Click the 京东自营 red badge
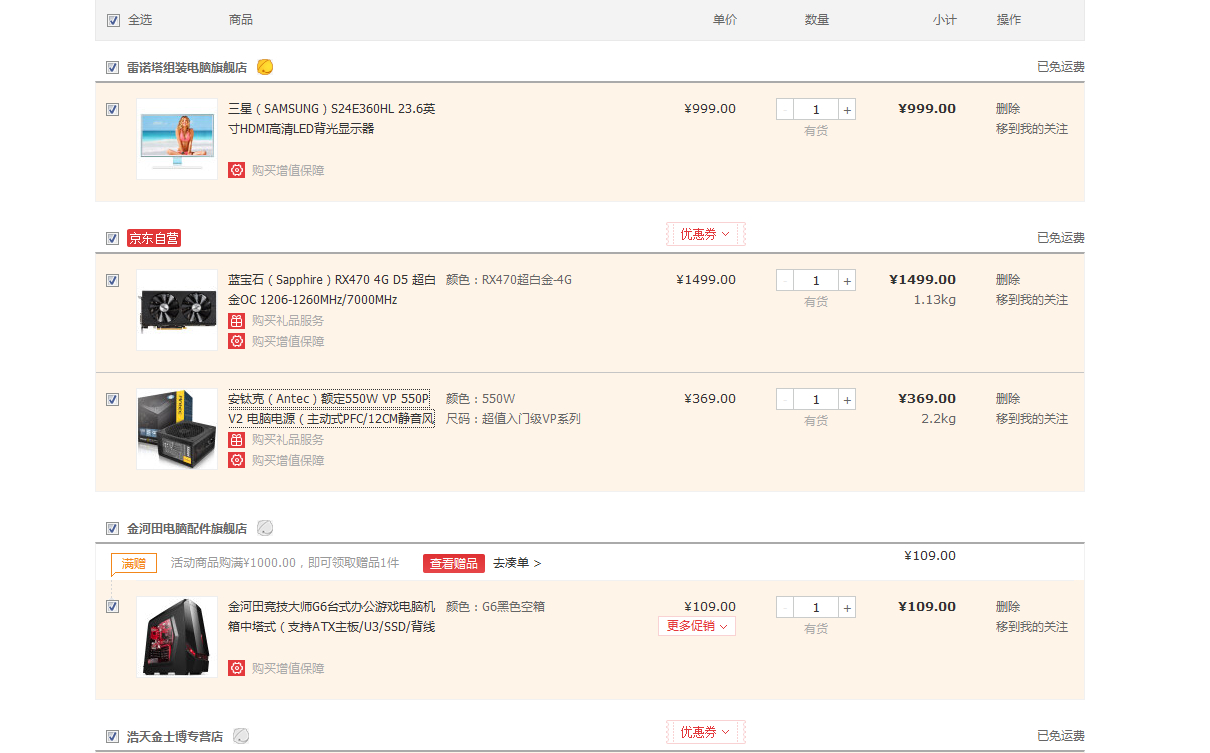Screen dimensions: 1210x753 (x=154, y=238)
